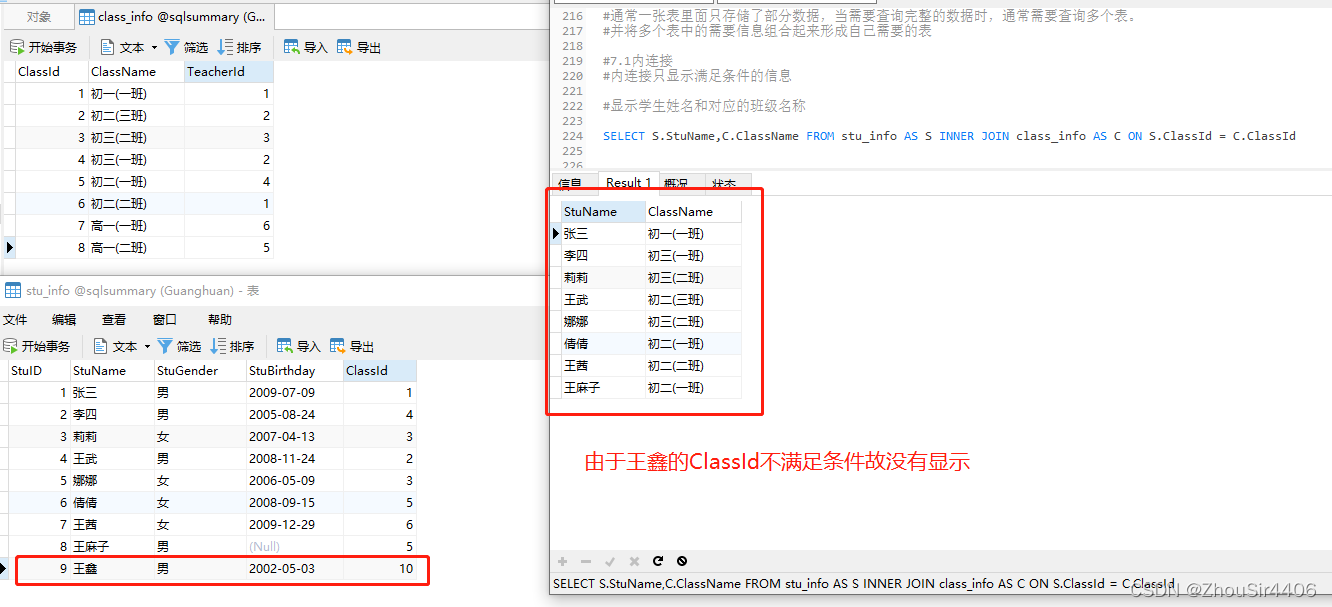Stop the running query with the cancel icon
Viewport: 1332px width, 607px height.
682,561
